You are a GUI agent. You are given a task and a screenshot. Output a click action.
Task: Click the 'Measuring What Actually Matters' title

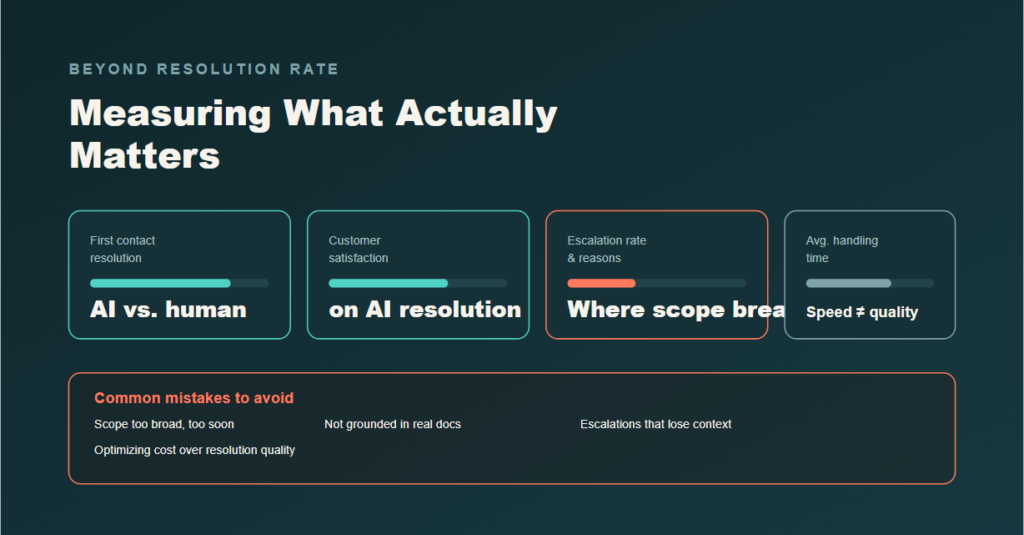pos(313,134)
